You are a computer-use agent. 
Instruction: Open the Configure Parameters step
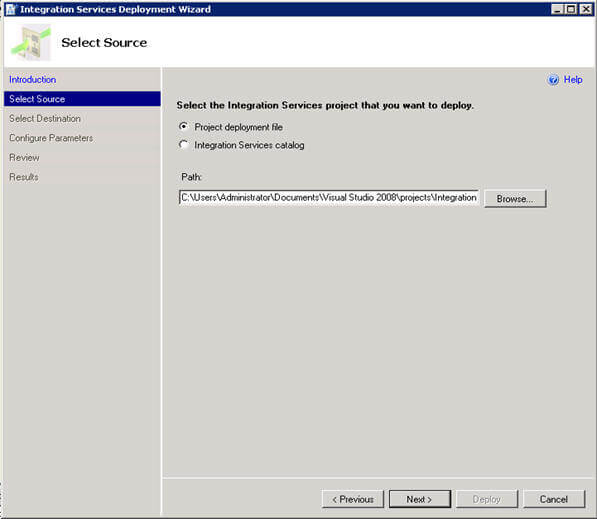click(x=51, y=138)
